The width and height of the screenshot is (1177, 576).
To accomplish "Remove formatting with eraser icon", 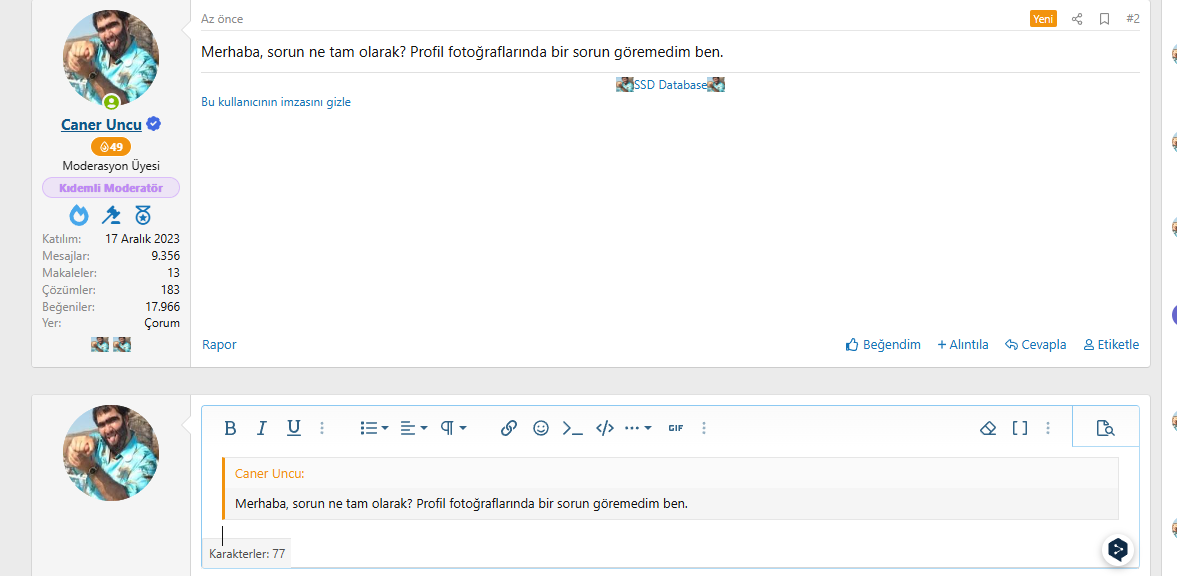I will tap(988, 428).
